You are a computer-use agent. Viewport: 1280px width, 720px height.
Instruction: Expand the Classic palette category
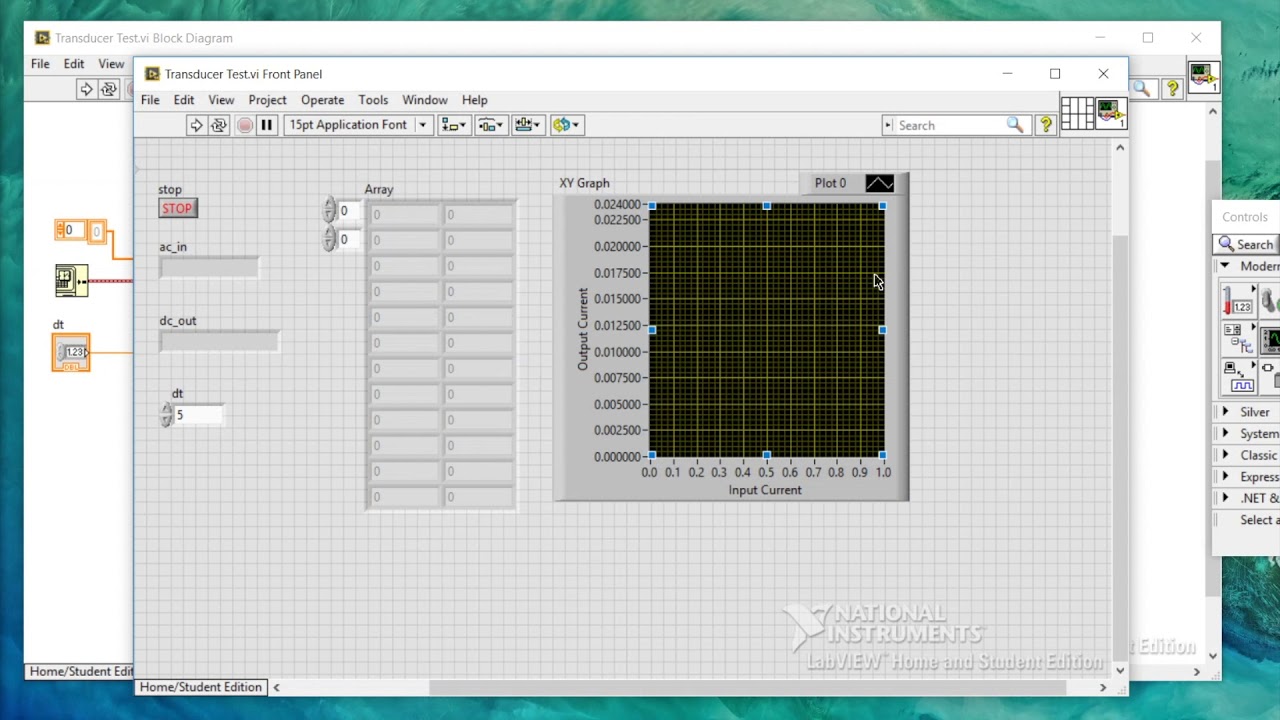(1225, 455)
